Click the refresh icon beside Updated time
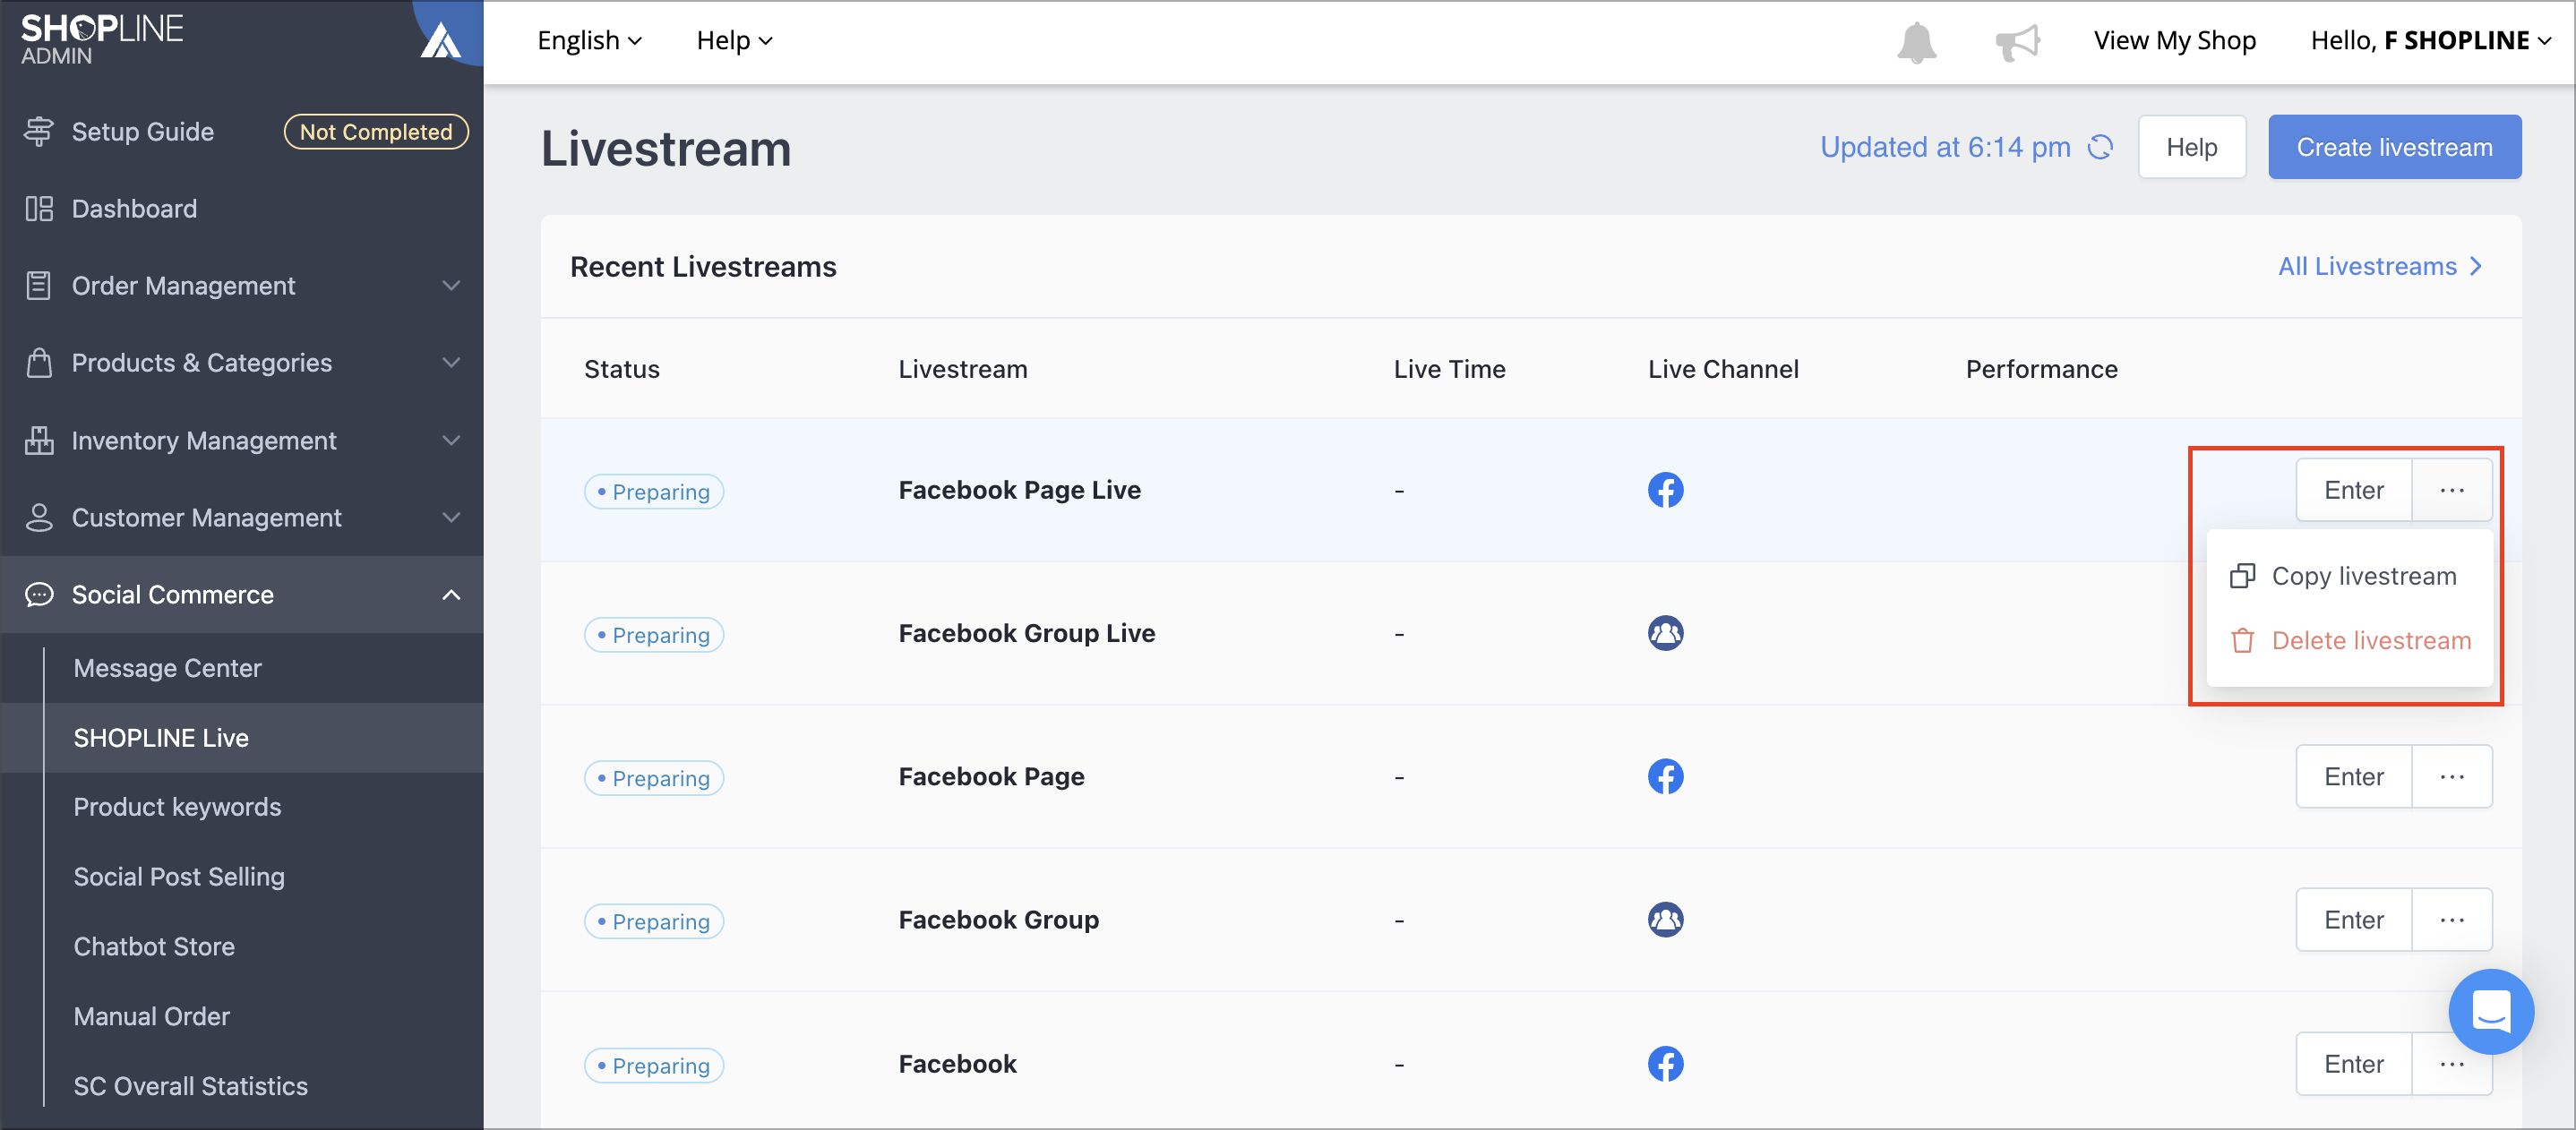 (x=2101, y=147)
